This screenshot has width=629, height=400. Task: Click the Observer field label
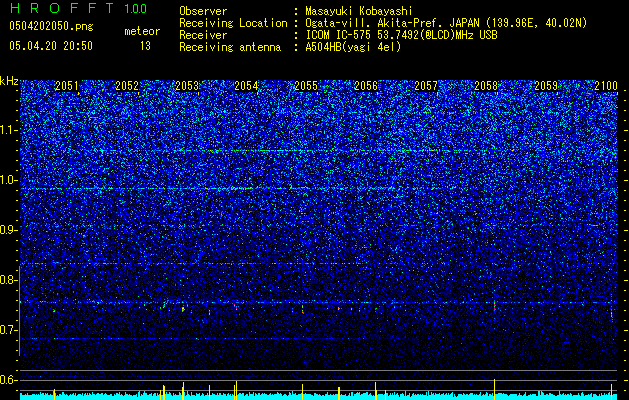click(x=203, y=11)
